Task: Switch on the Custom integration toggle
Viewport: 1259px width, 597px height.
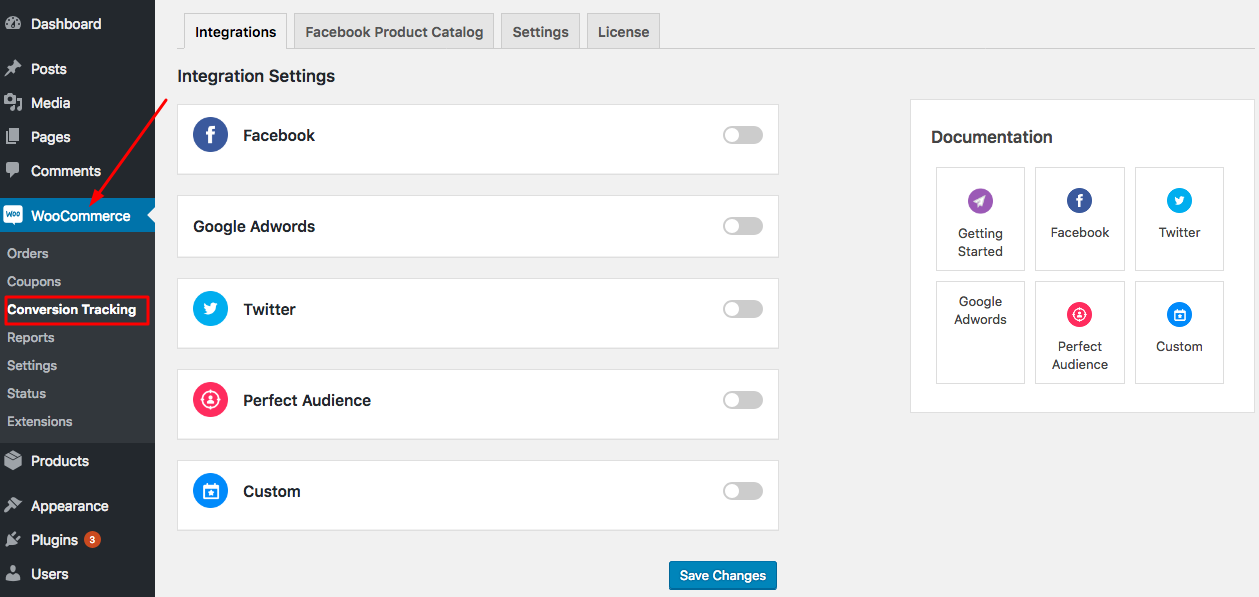Action: tap(742, 491)
